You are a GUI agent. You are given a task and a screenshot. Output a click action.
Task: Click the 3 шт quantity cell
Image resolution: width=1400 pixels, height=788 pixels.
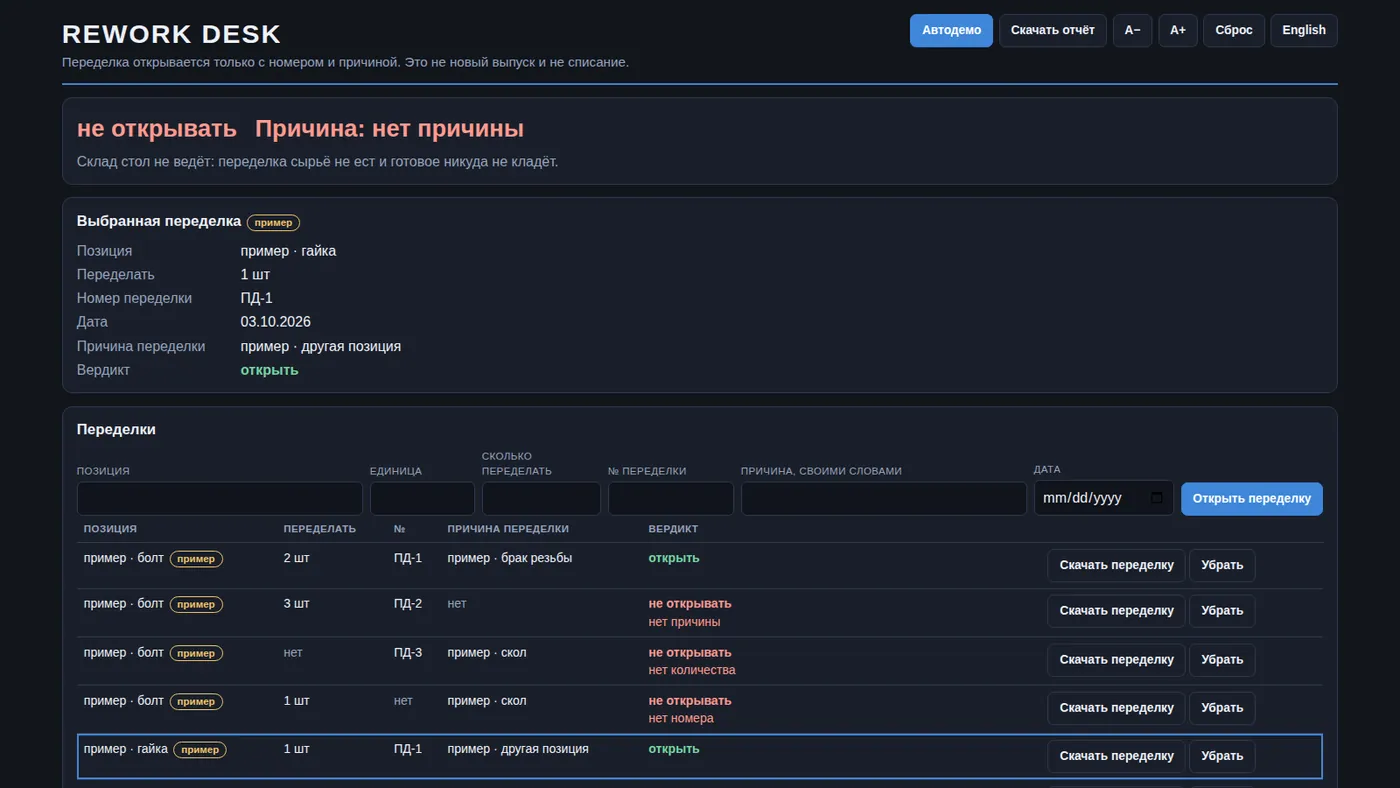click(x=297, y=604)
